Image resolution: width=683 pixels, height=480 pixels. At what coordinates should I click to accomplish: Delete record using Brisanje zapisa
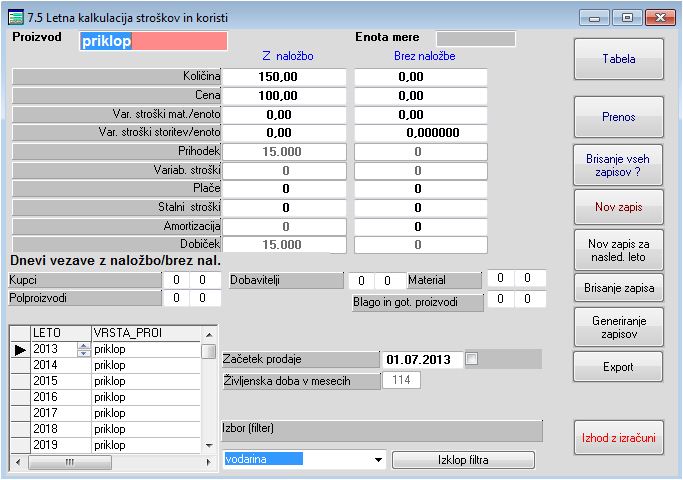pyautogui.click(x=618, y=289)
